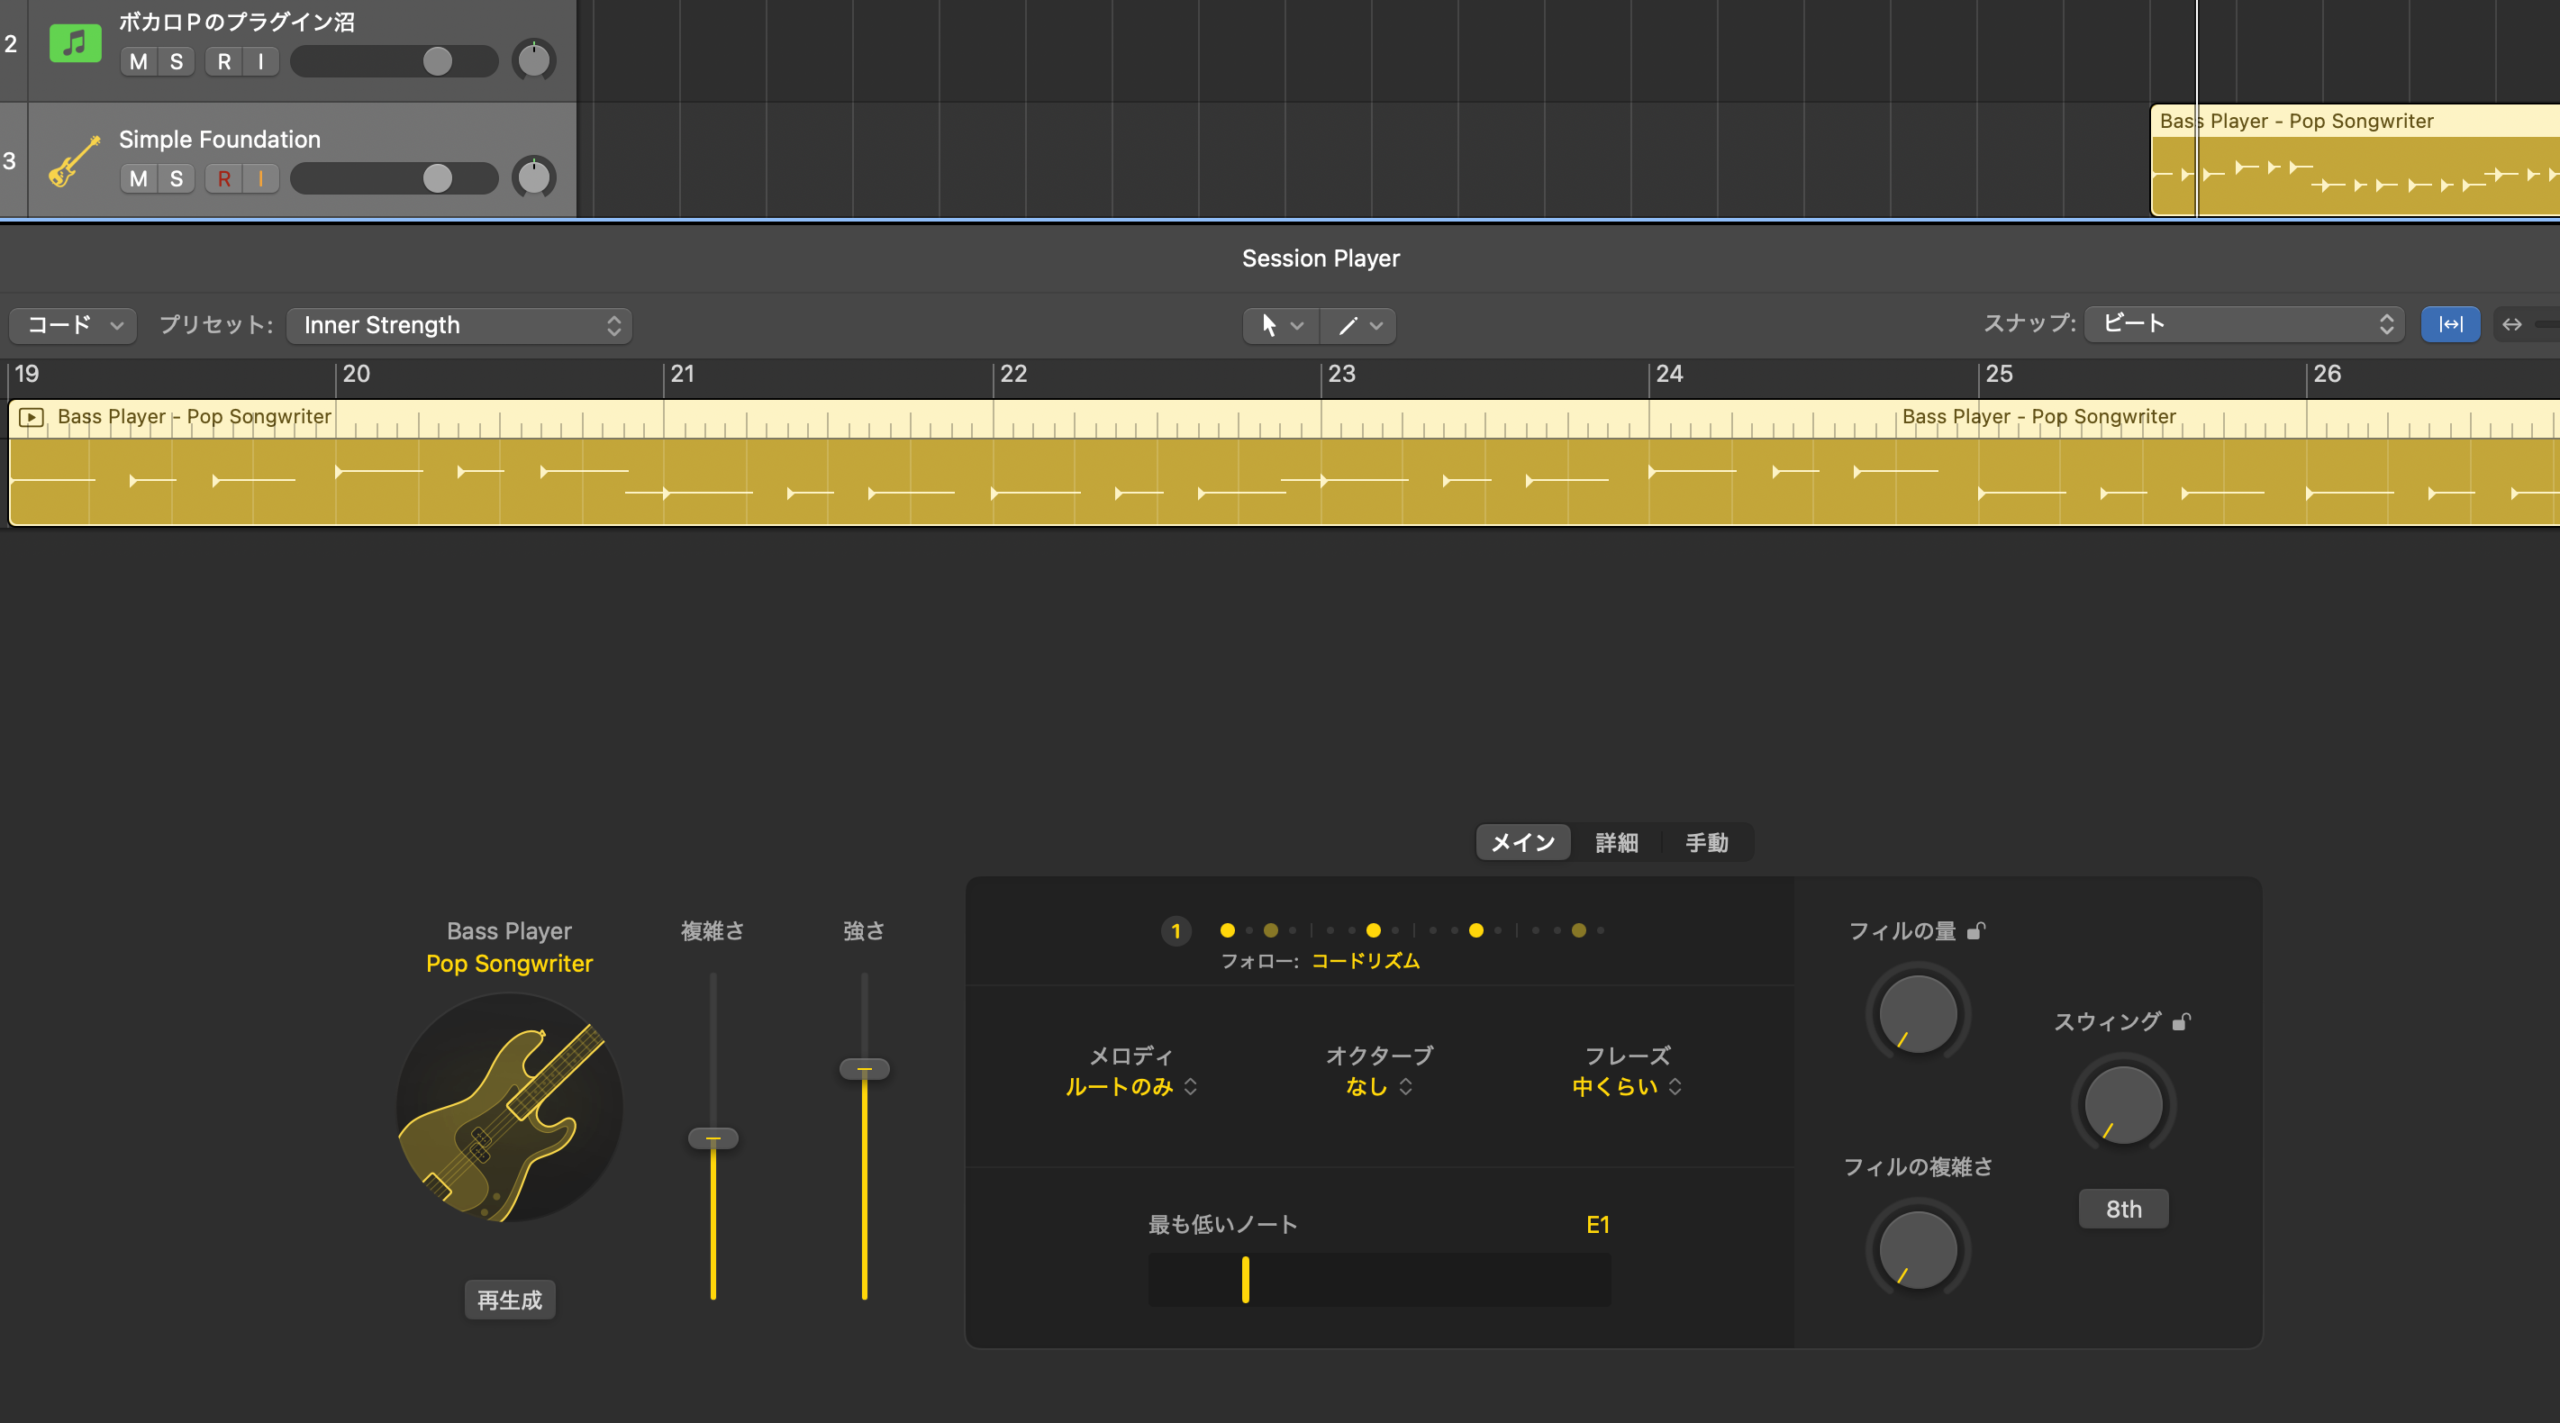Click the E1 lowest note value
This screenshot has height=1423, width=2560.
click(1598, 1225)
